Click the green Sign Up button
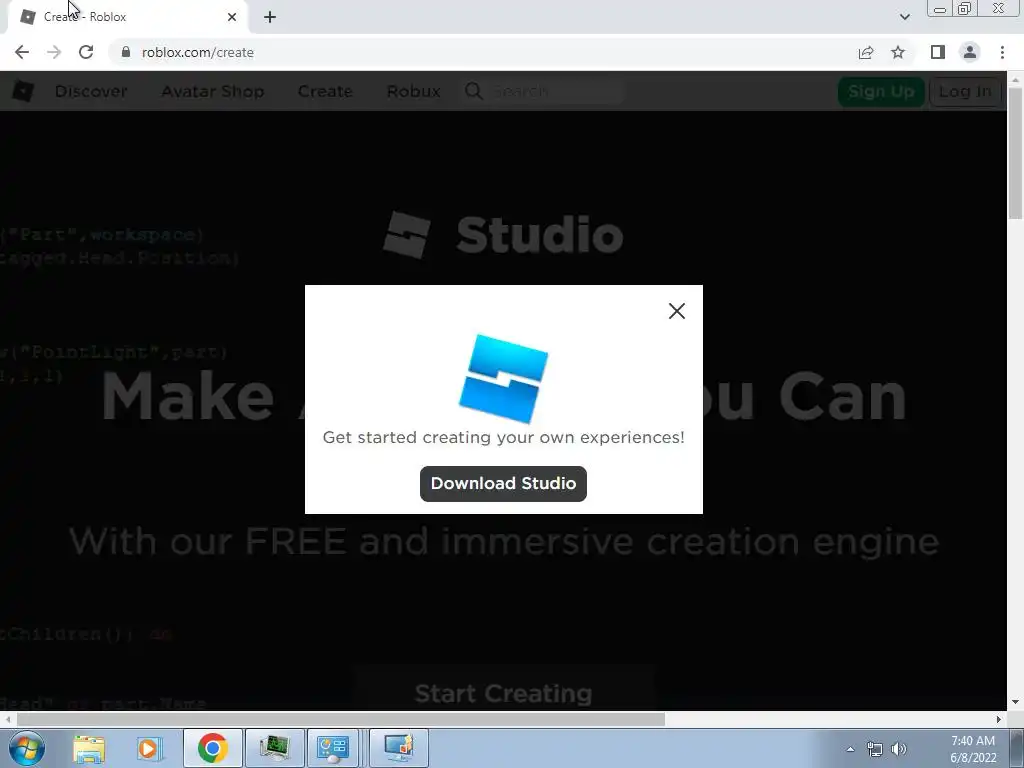 coord(881,91)
